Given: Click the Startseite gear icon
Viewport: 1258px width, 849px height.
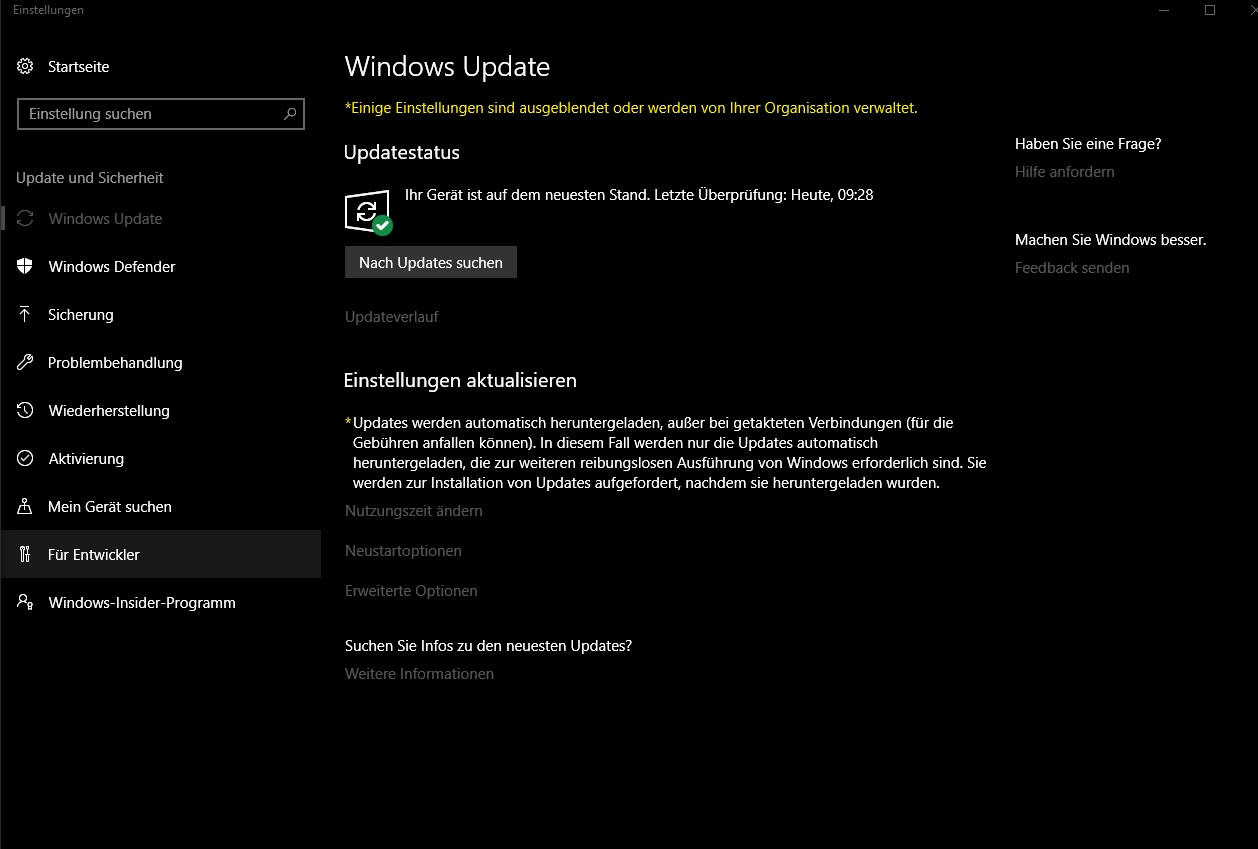Looking at the screenshot, I should tap(25, 67).
